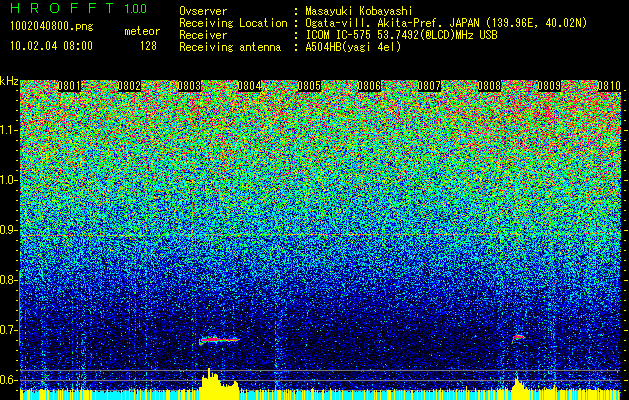The image size is (629, 400).
Task: Click the 0808 time marker
Action: (x=489, y=86)
